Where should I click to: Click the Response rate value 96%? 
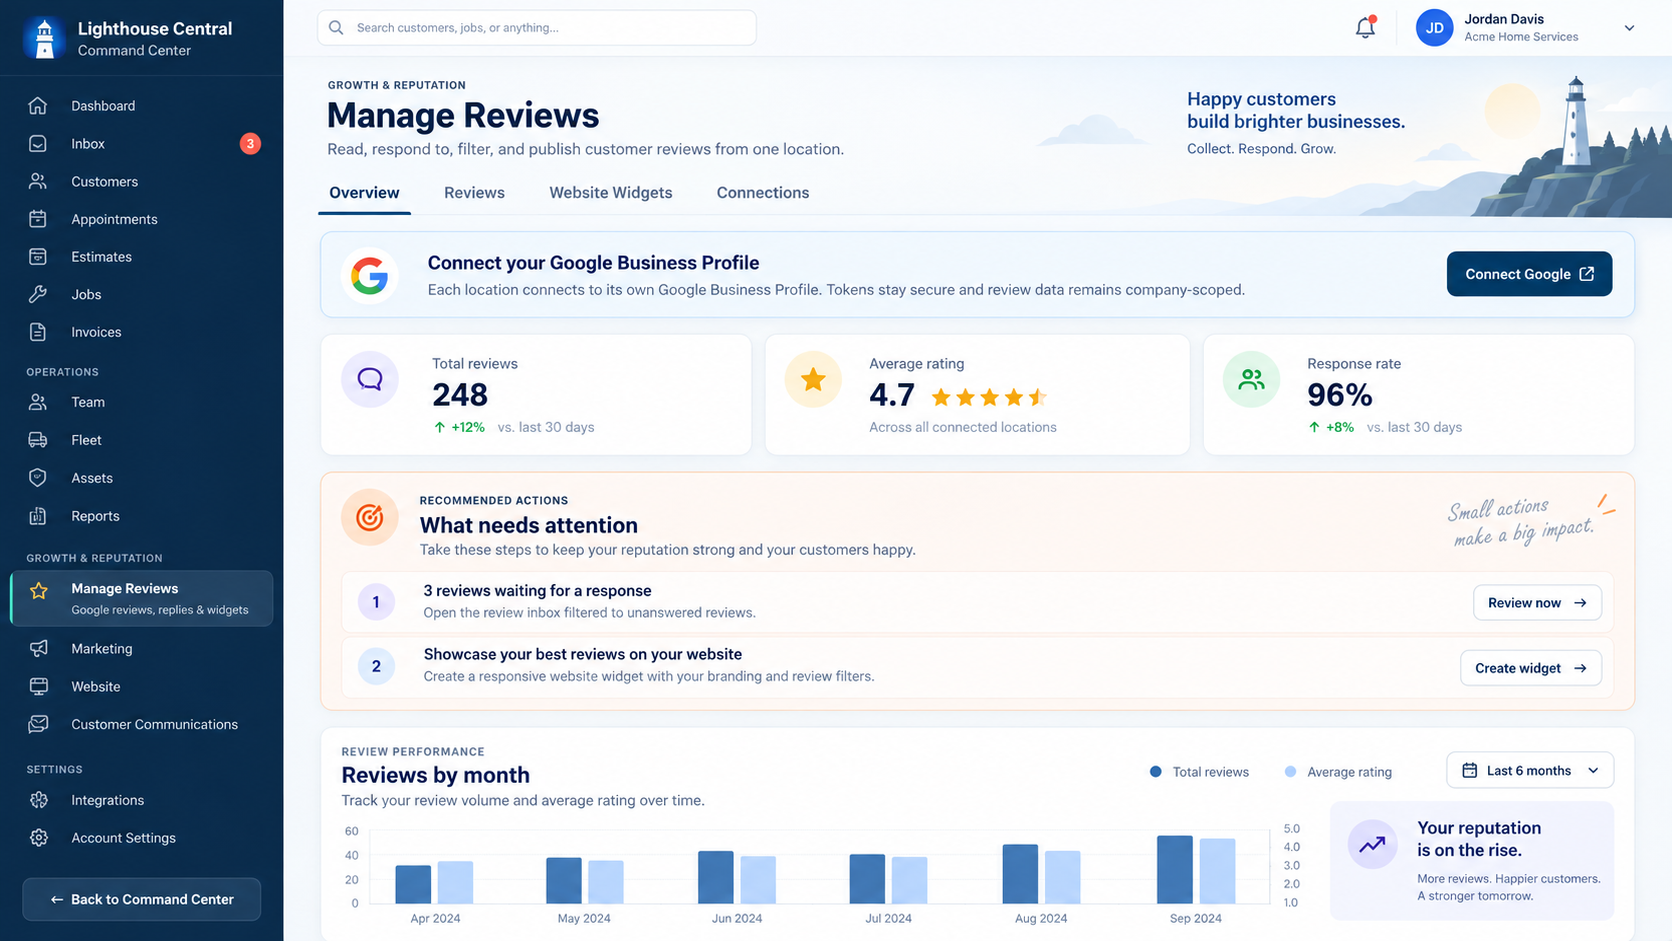click(1340, 395)
